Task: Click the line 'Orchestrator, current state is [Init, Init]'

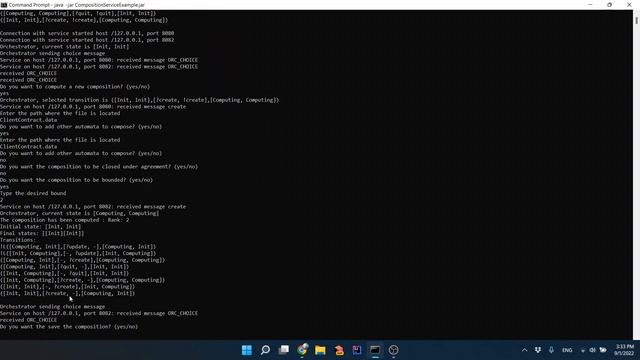Action: (x=64, y=47)
